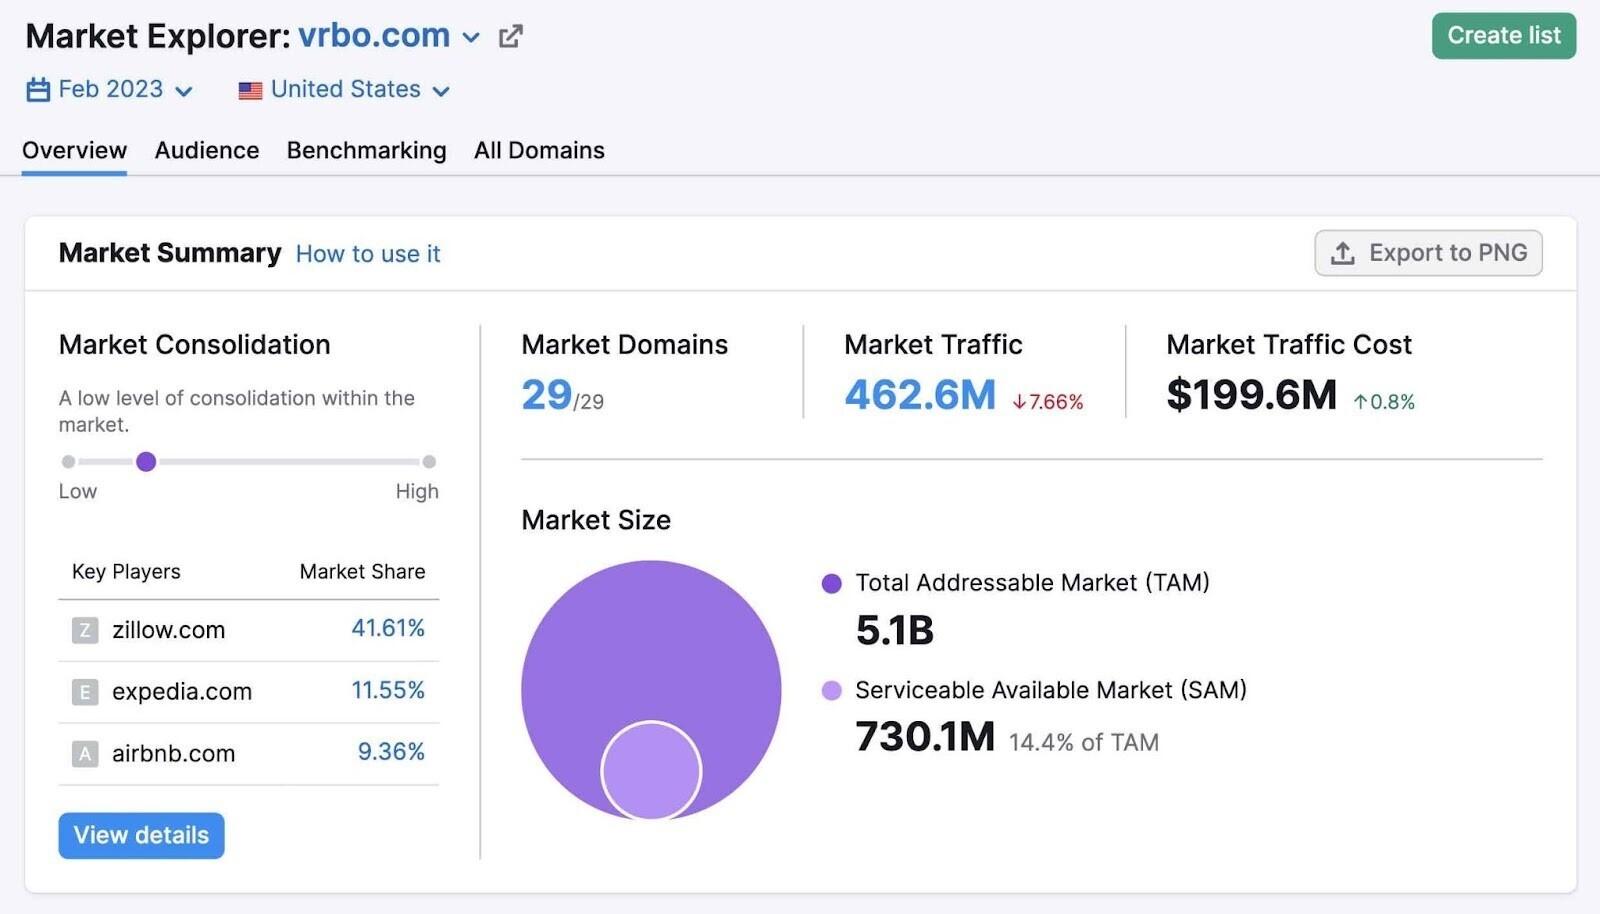Click Serviceable Available Market (SAM) label
The width and height of the screenshot is (1600, 914).
point(1051,690)
